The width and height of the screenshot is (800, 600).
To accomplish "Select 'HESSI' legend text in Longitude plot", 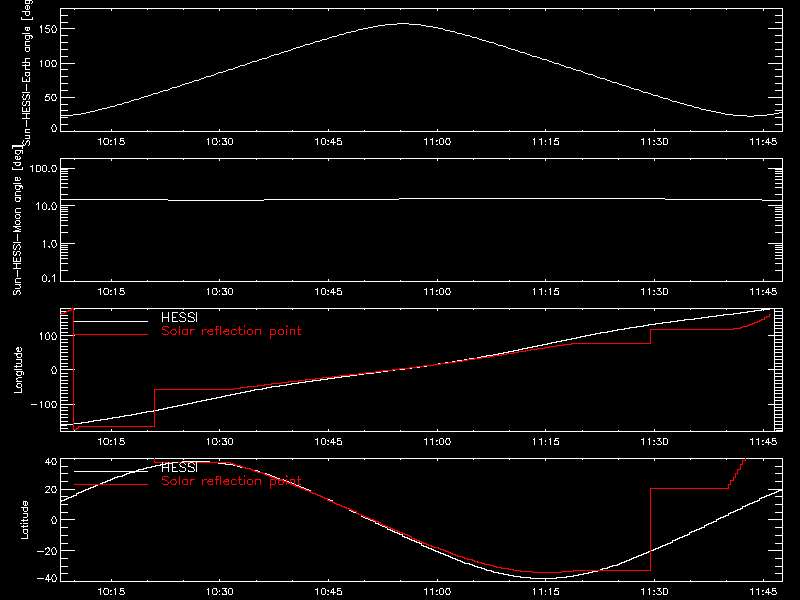I will (x=179, y=318).
